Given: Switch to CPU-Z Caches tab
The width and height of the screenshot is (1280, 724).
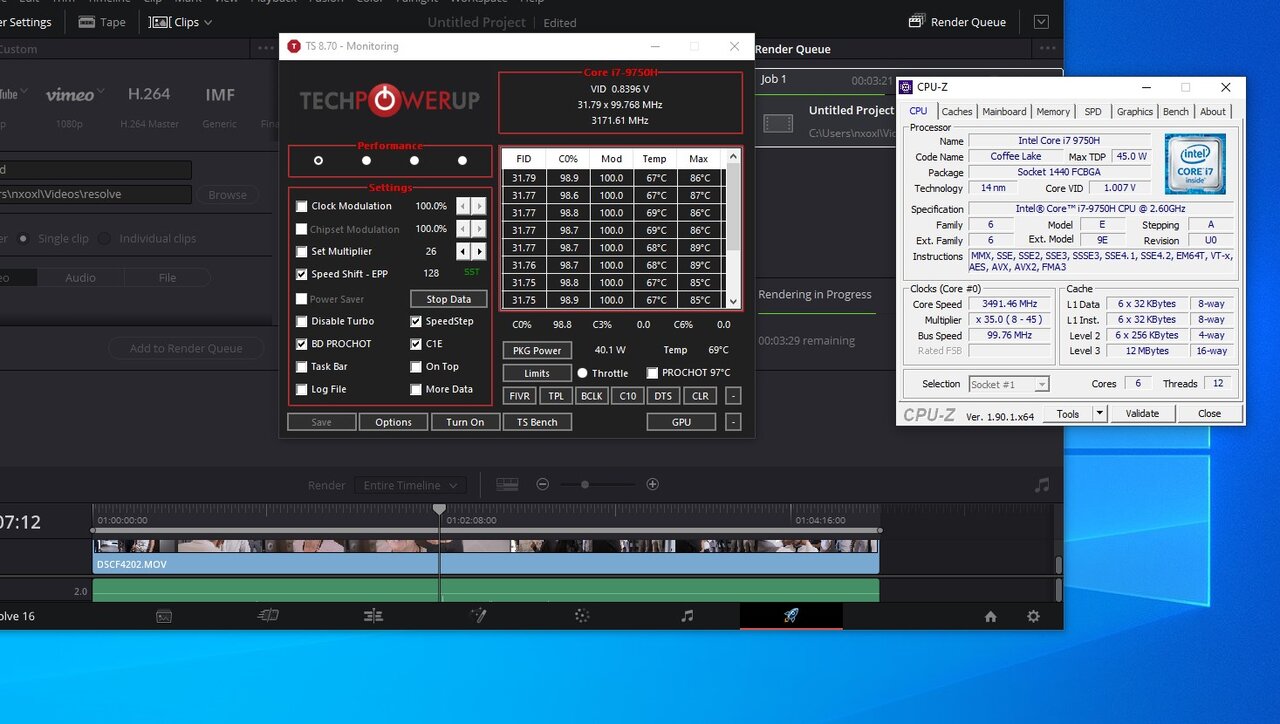Looking at the screenshot, I should click(957, 112).
